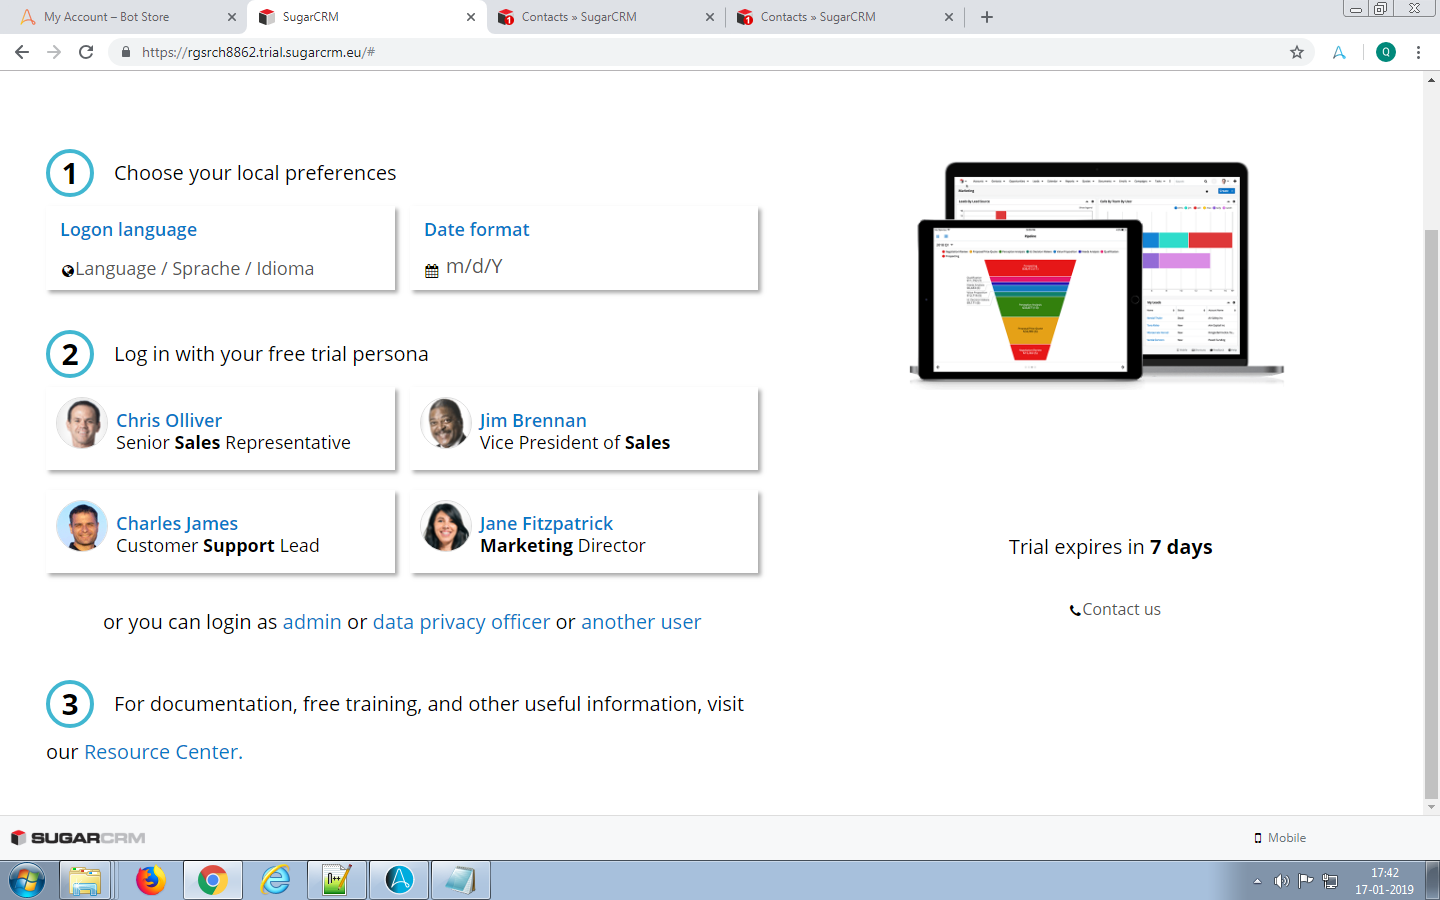Reload the SugarCRM page
Viewport: 1440px width, 900px height.
[86, 52]
